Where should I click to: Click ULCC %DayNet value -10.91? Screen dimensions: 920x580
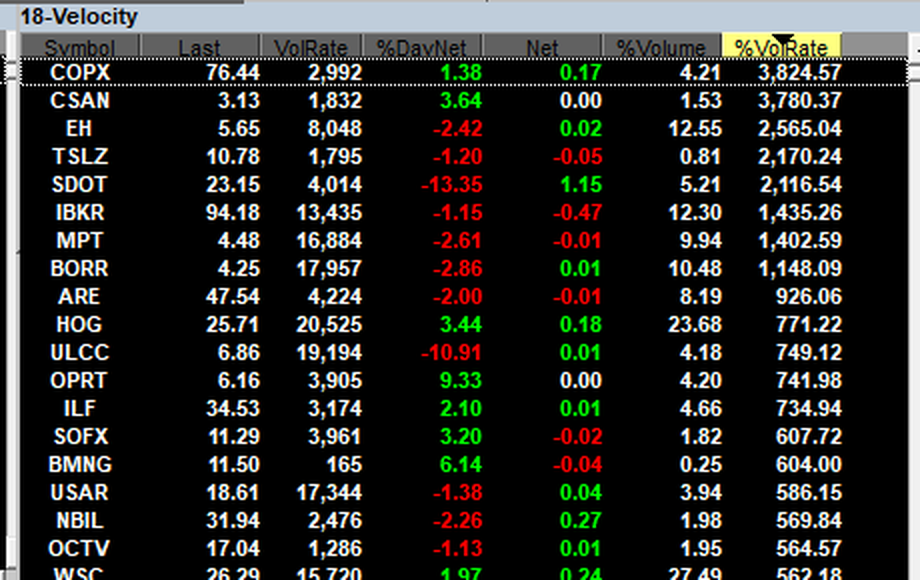point(452,352)
